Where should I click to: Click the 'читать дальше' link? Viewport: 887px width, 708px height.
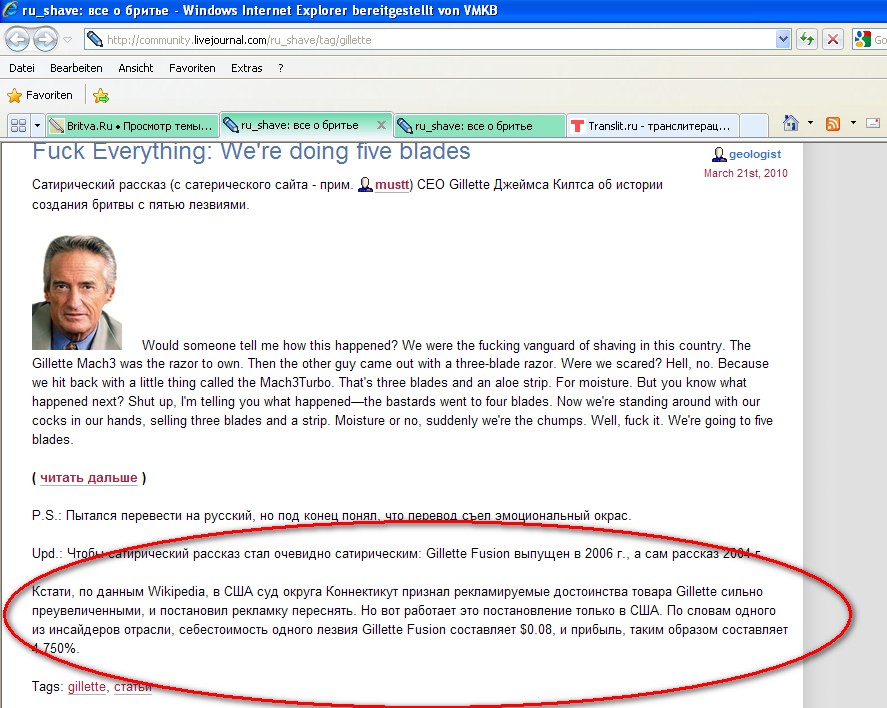(89, 478)
